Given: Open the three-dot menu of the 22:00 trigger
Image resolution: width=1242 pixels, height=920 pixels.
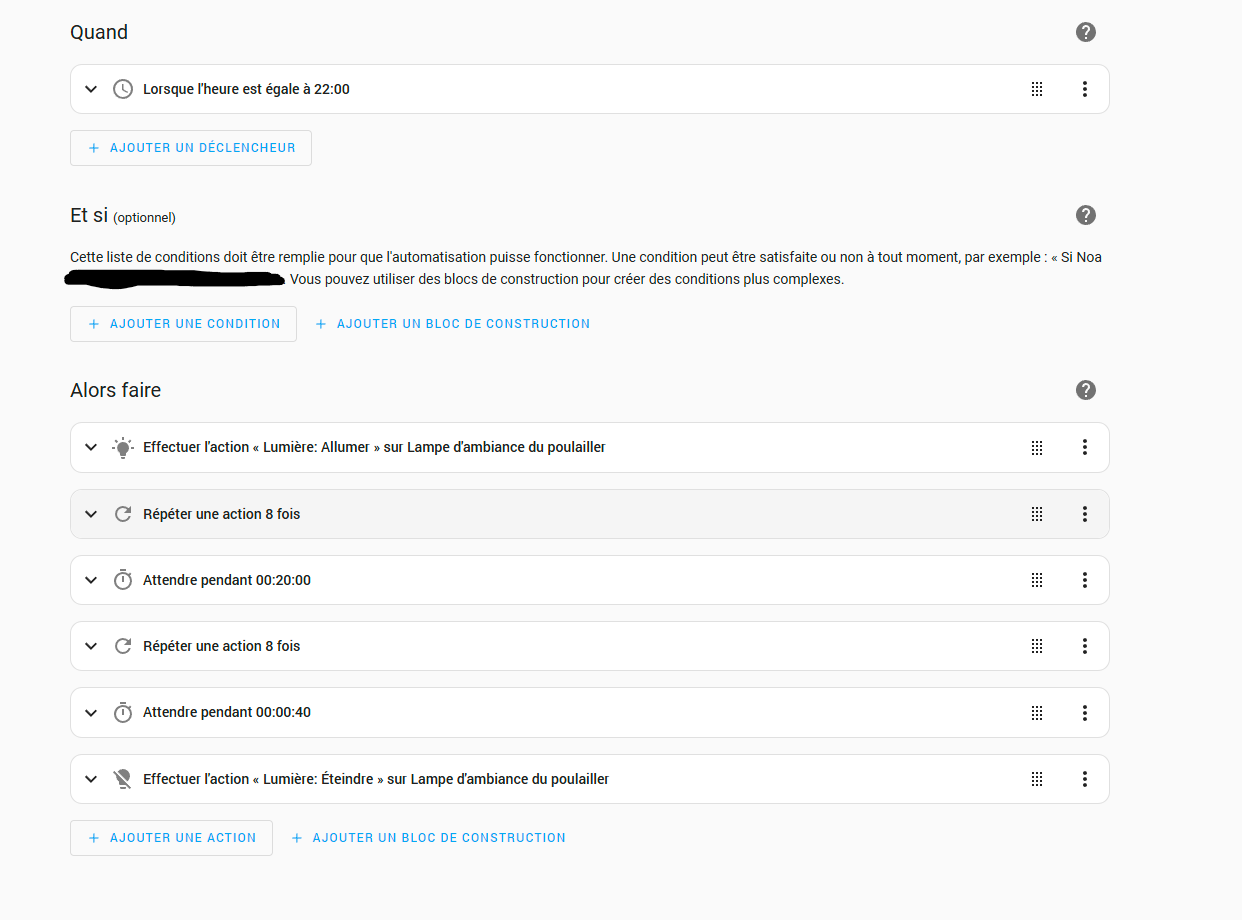Looking at the screenshot, I should coord(1084,89).
